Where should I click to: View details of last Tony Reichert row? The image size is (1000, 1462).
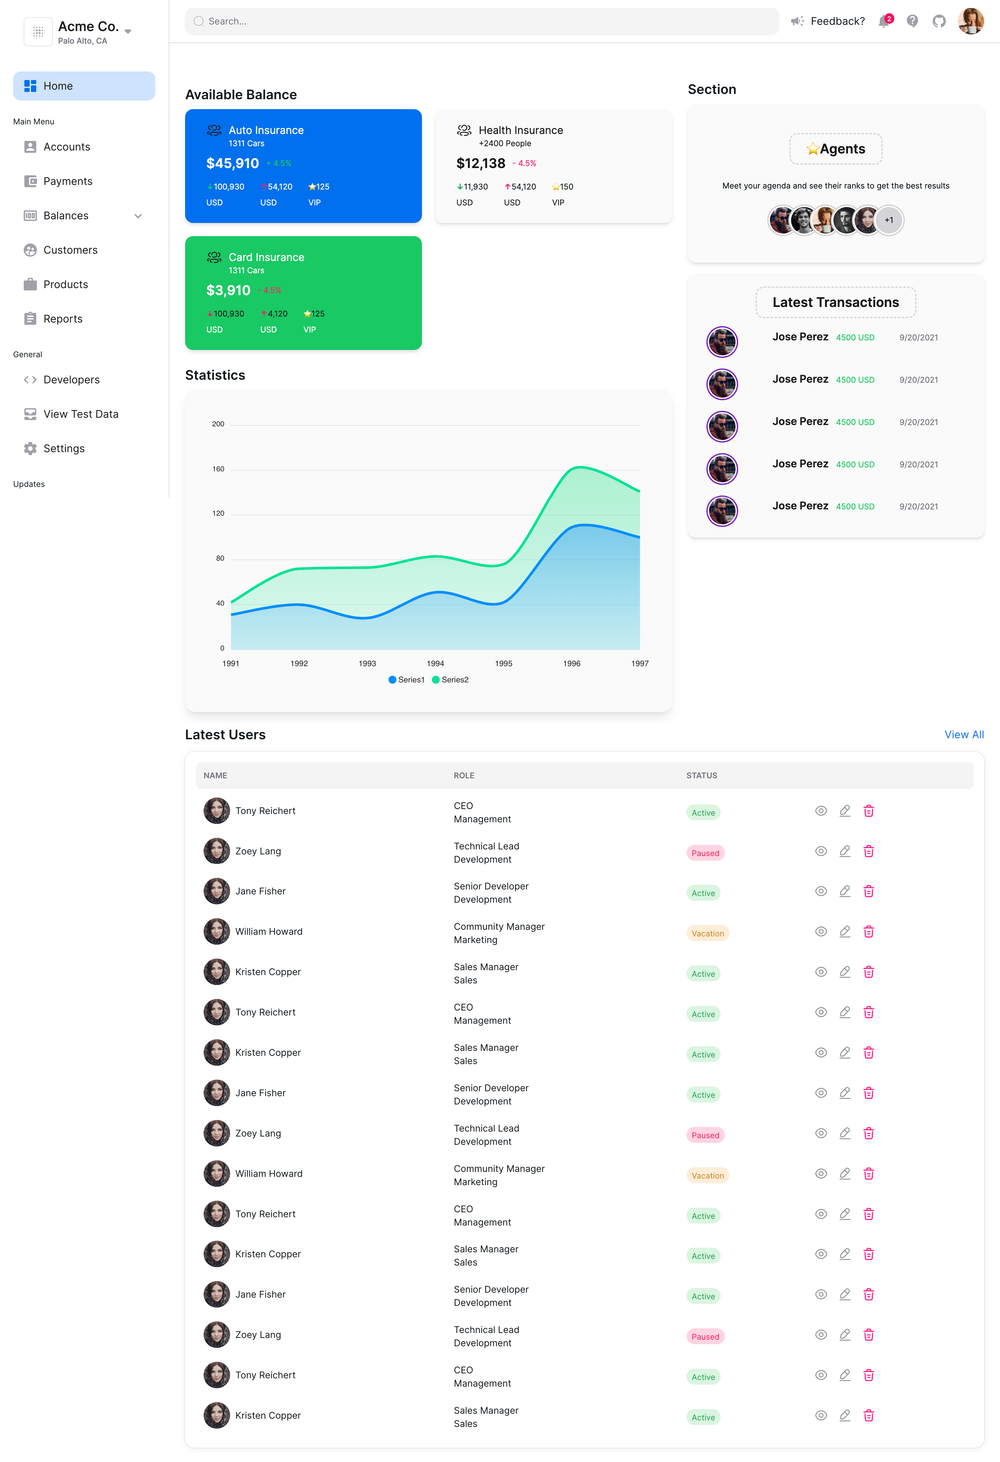pyautogui.click(x=821, y=1375)
